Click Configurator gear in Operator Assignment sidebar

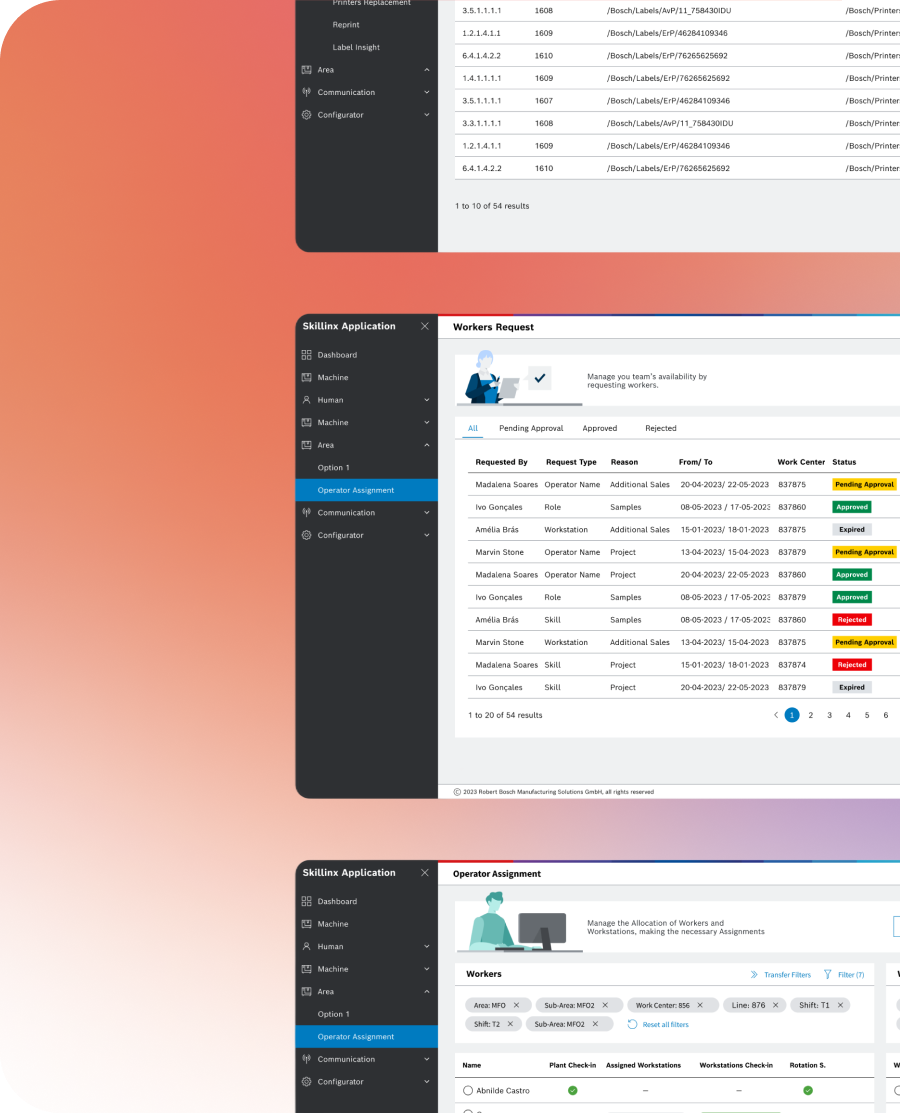coord(307,1082)
